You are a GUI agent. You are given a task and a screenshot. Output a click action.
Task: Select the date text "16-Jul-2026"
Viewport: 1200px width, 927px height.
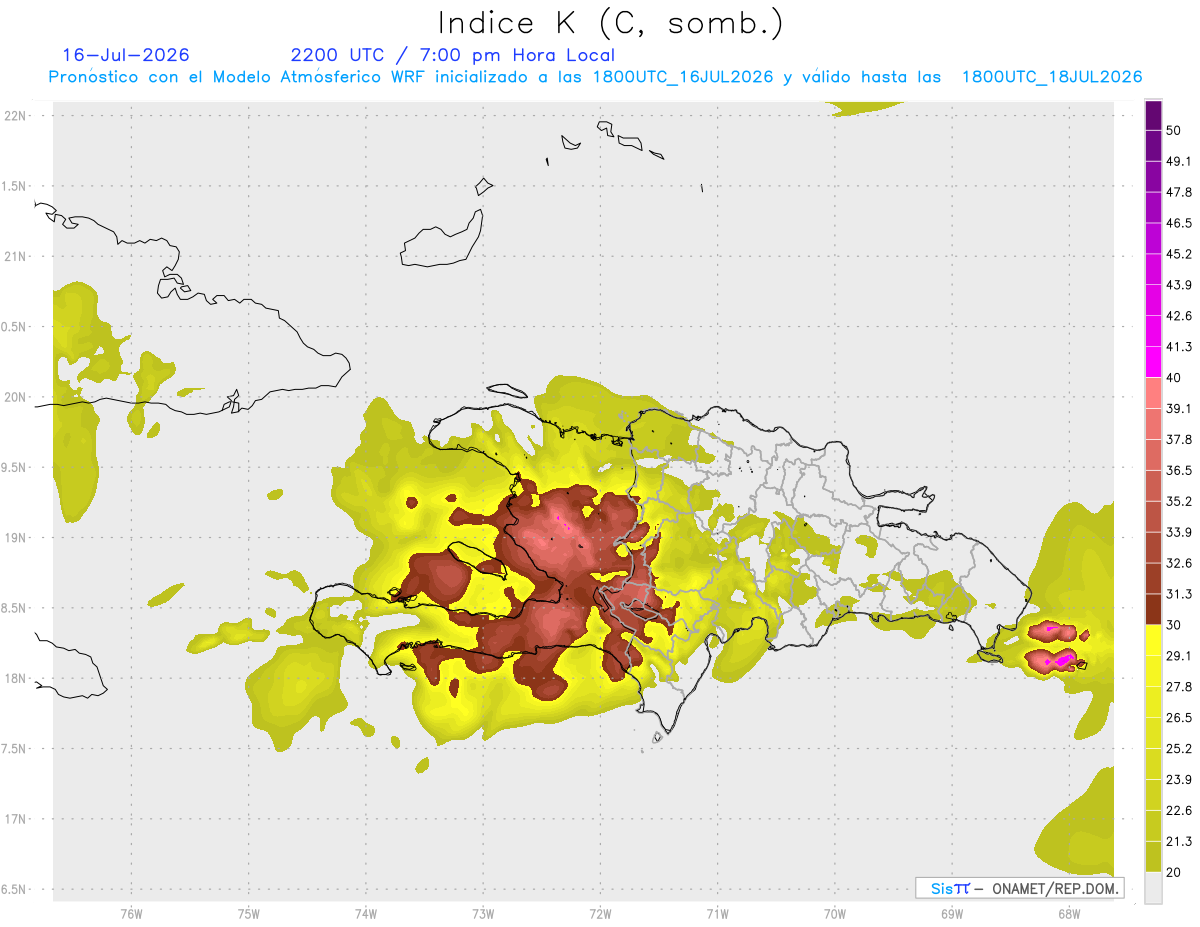point(126,55)
